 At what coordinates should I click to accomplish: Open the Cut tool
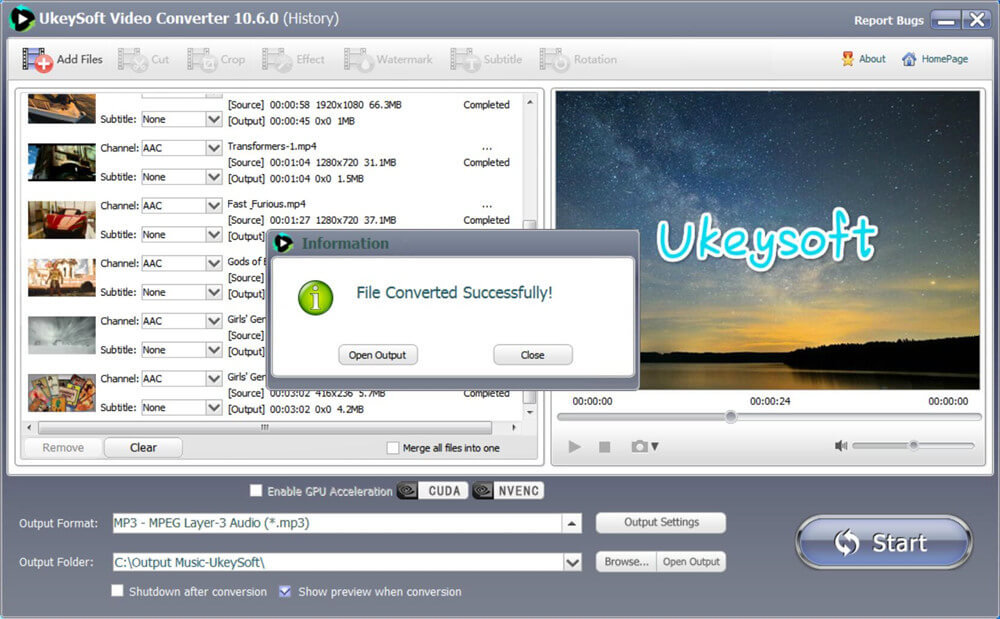pos(143,59)
